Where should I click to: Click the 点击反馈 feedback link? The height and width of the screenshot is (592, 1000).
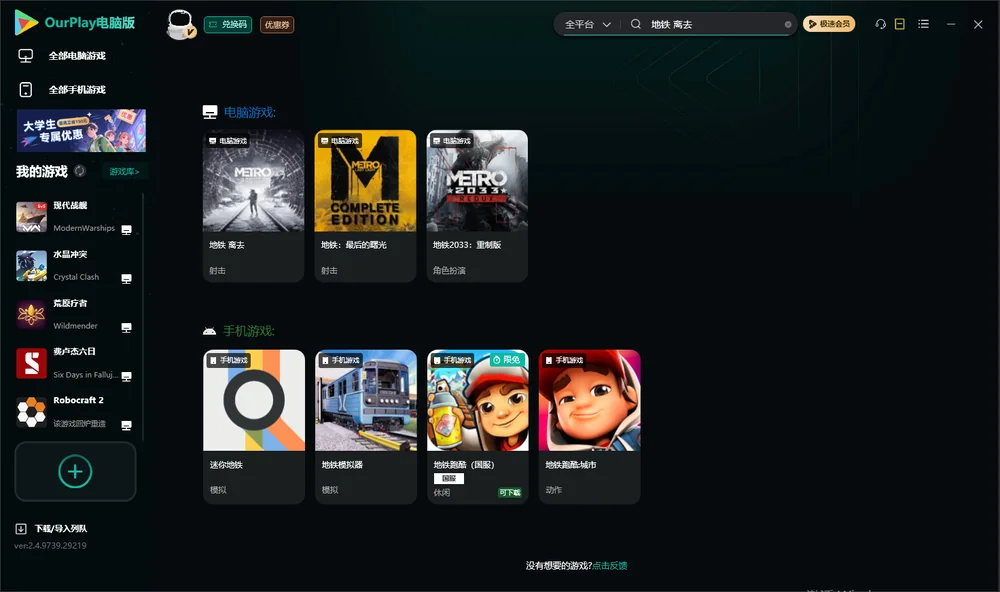coord(610,565)
